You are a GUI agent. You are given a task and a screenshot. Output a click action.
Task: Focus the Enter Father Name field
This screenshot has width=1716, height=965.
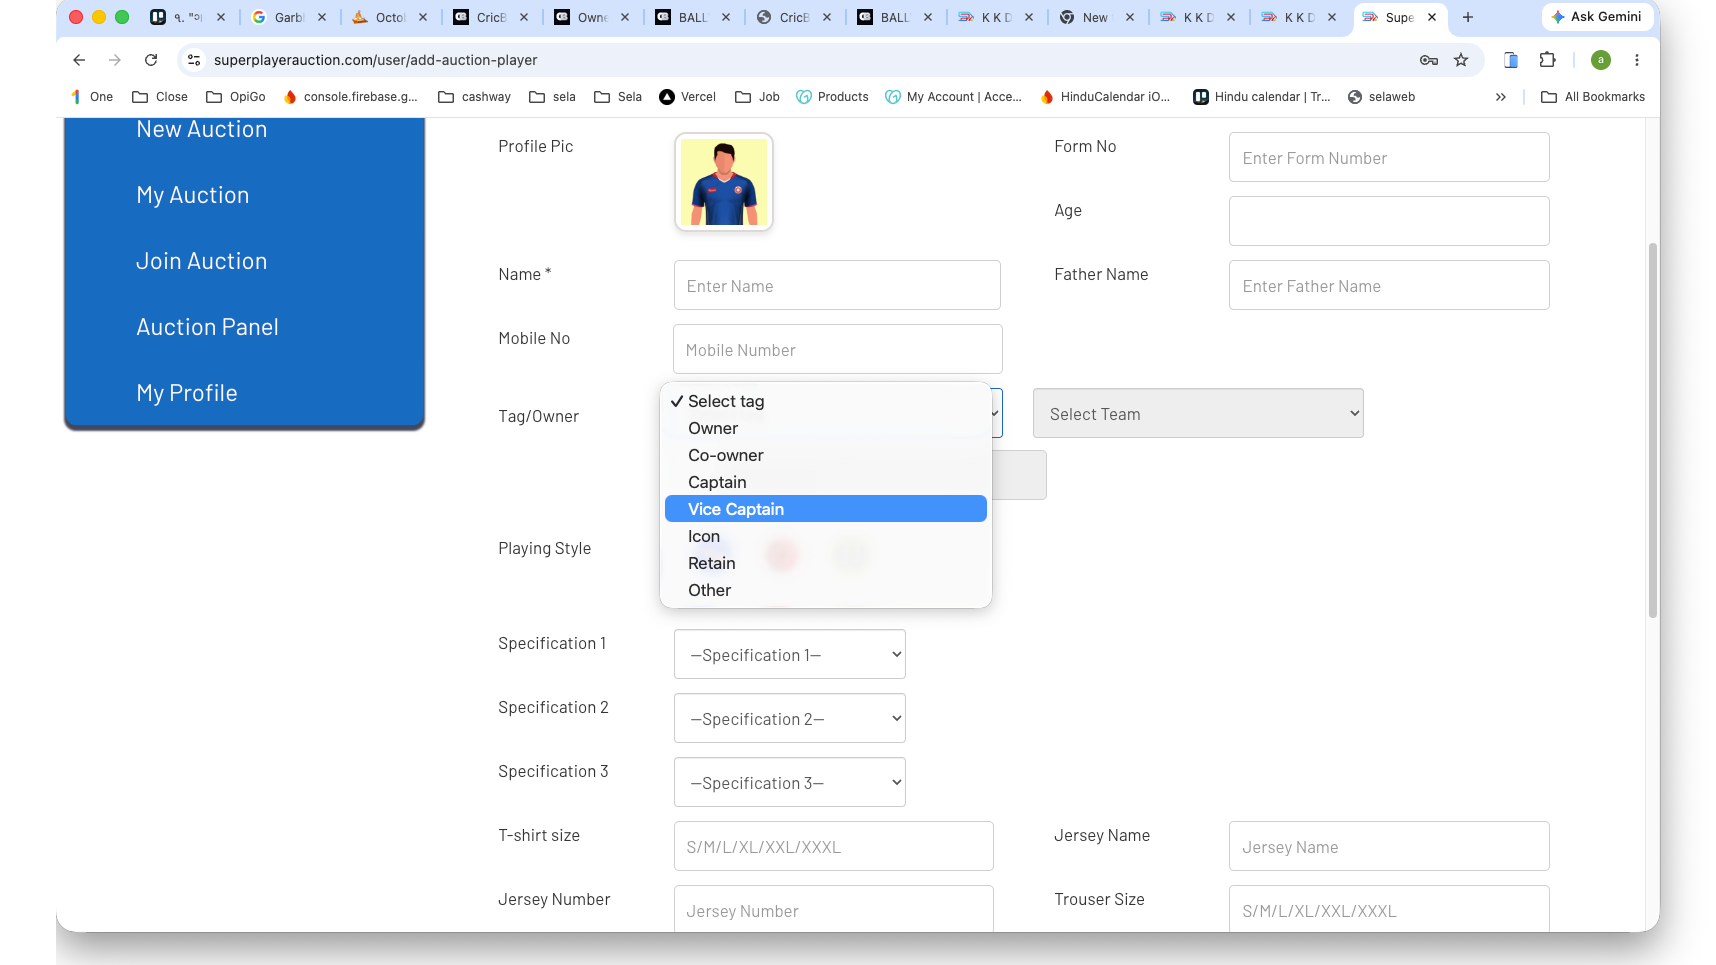1389,285
